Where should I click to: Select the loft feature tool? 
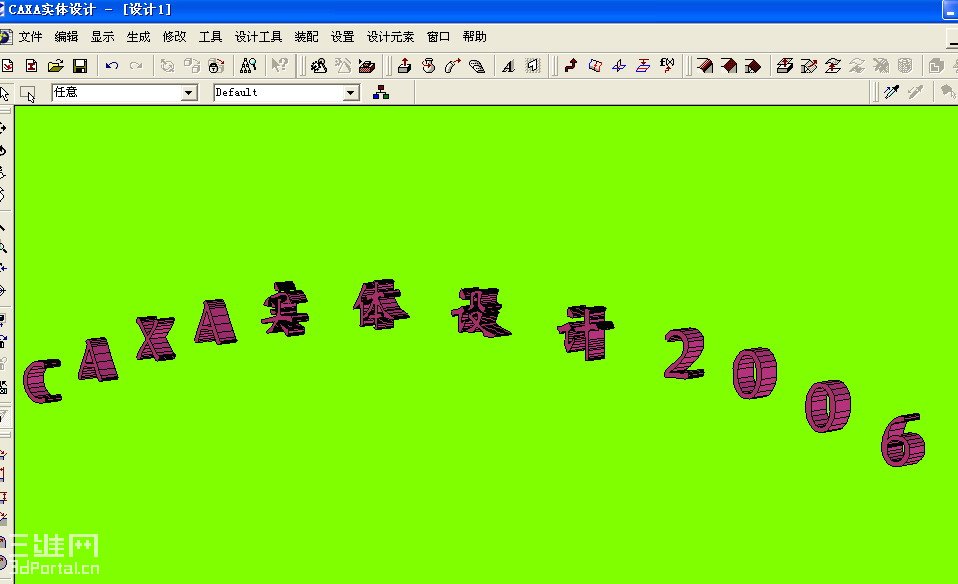[477, 65]
